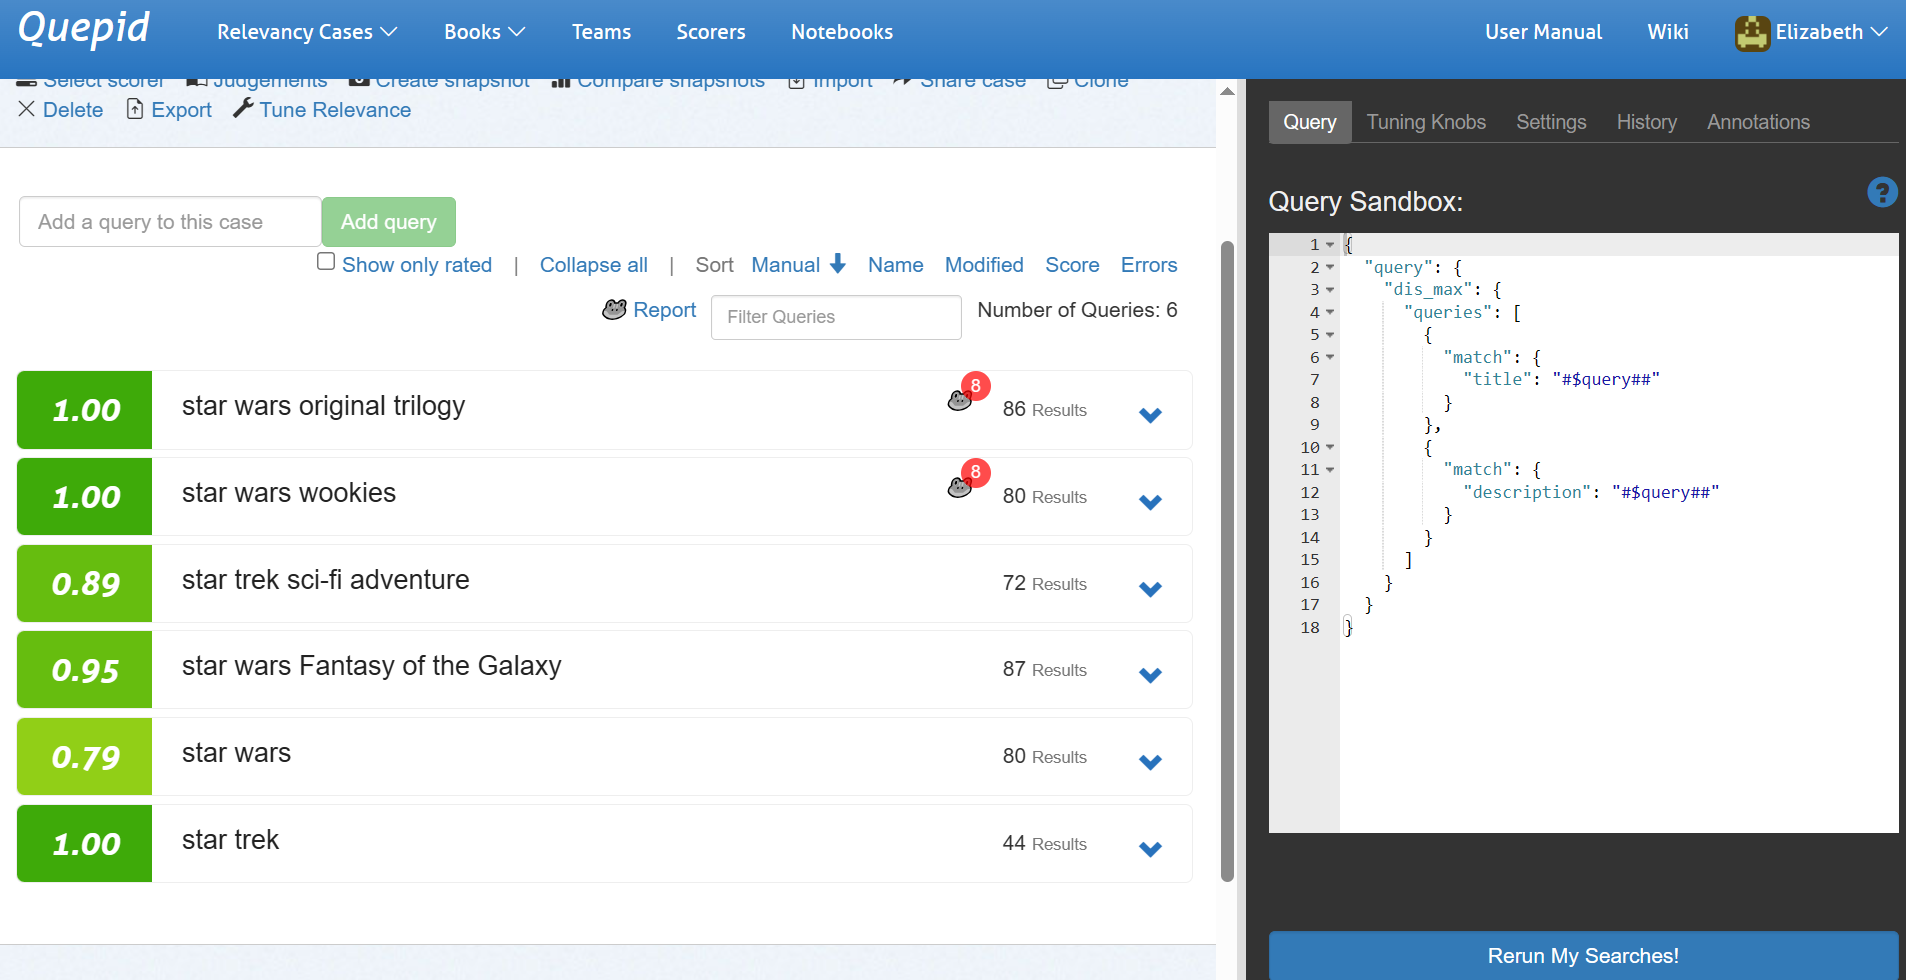Click the Export link

pos(181,110)
